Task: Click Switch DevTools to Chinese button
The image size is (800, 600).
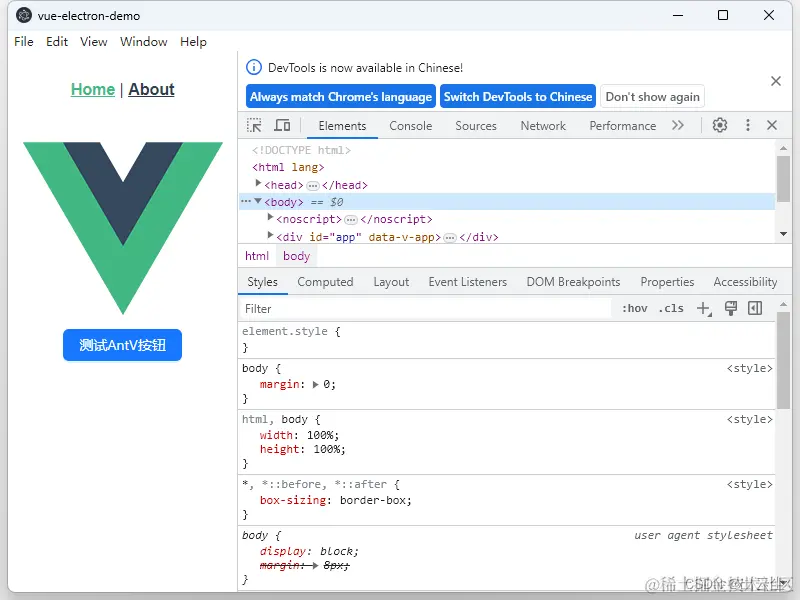Action: (x=518, y=96)
